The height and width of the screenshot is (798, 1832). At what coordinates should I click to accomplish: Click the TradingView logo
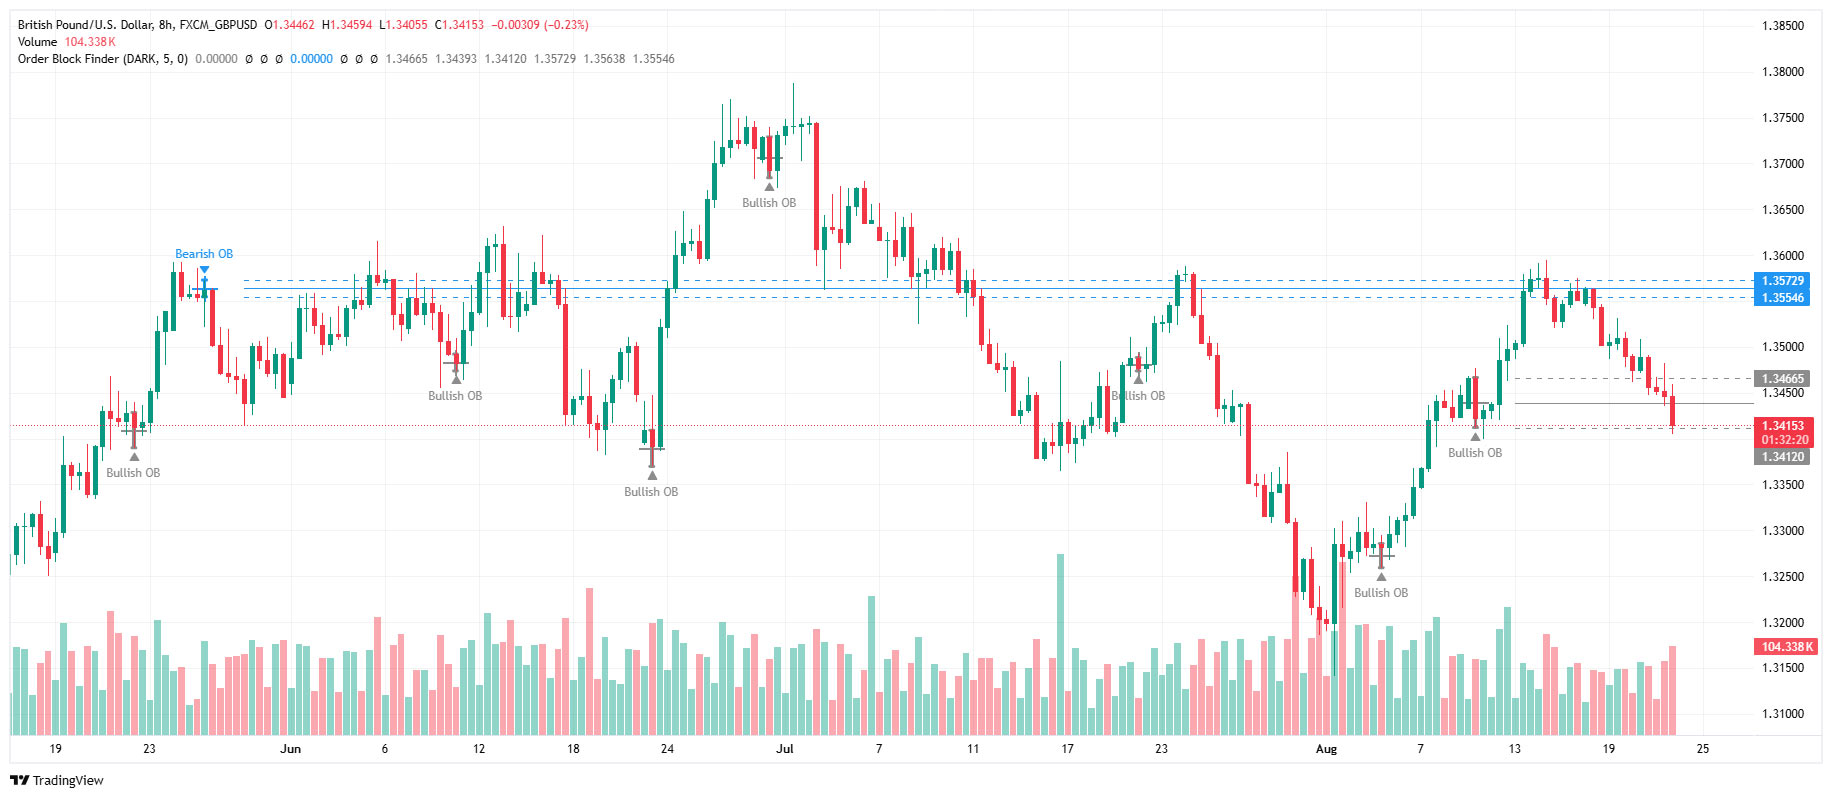click(x=57, y=780)
